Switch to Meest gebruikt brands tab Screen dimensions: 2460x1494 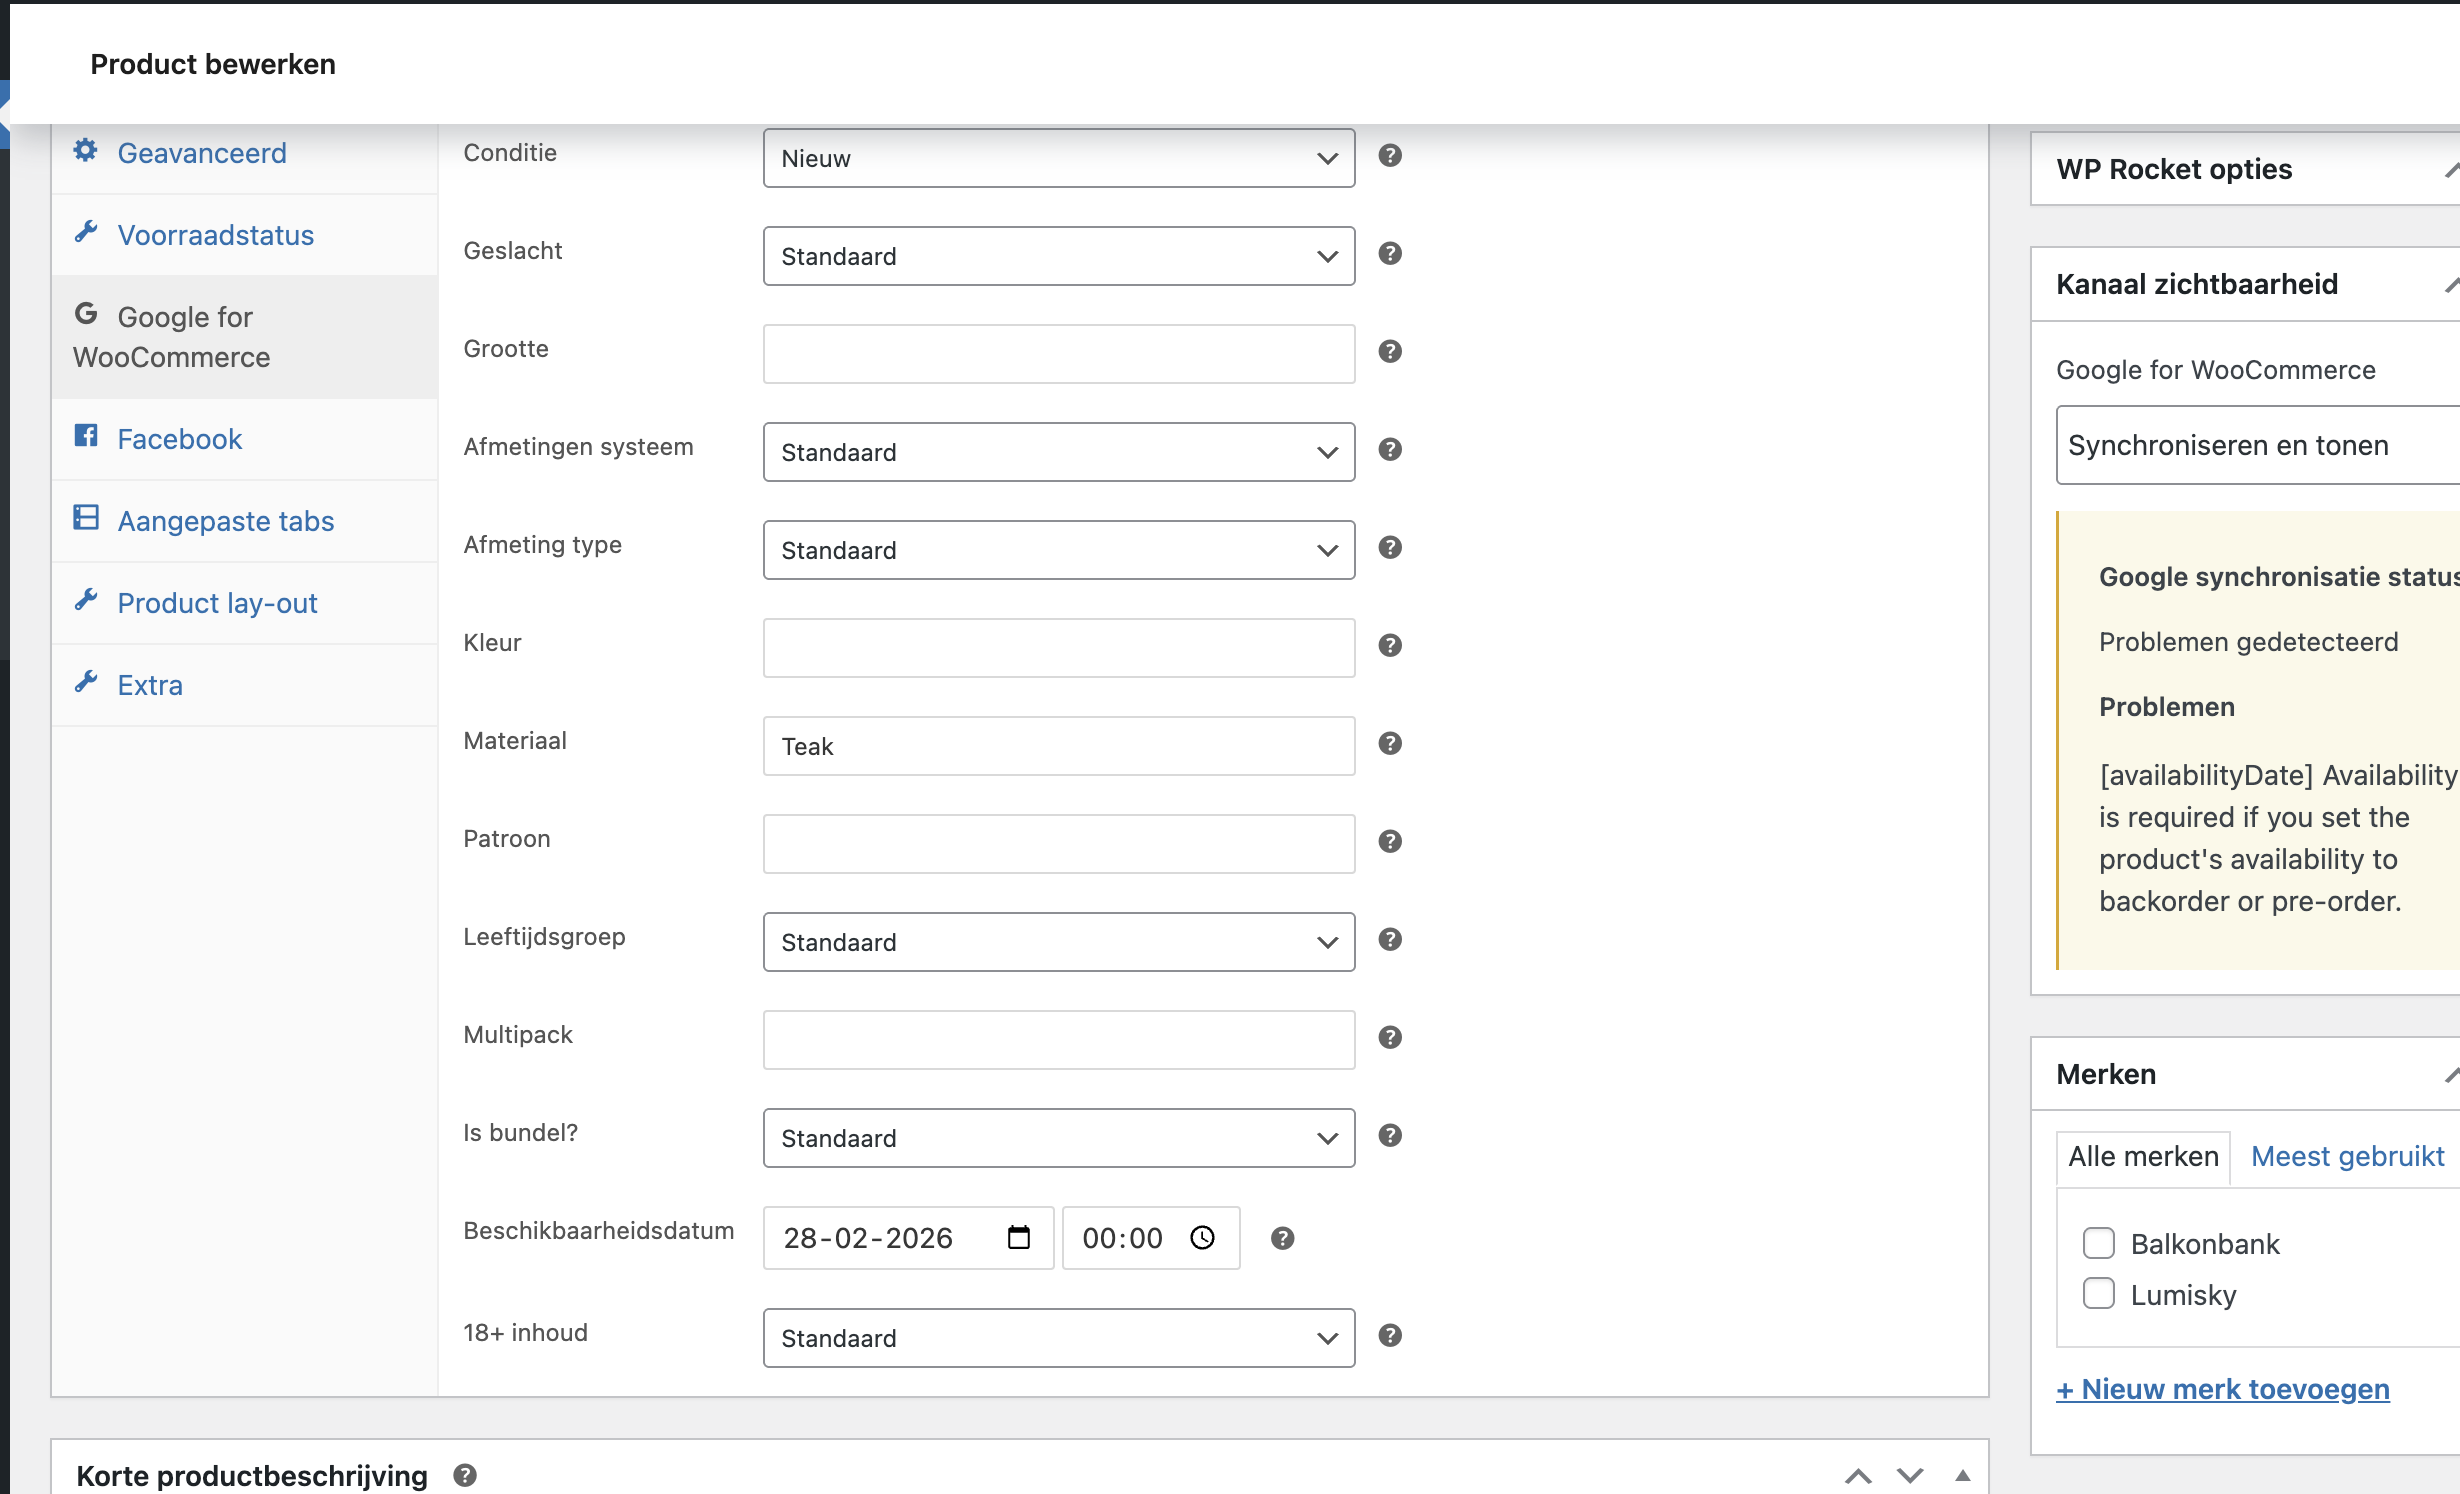click(x=2347, y=1157)
